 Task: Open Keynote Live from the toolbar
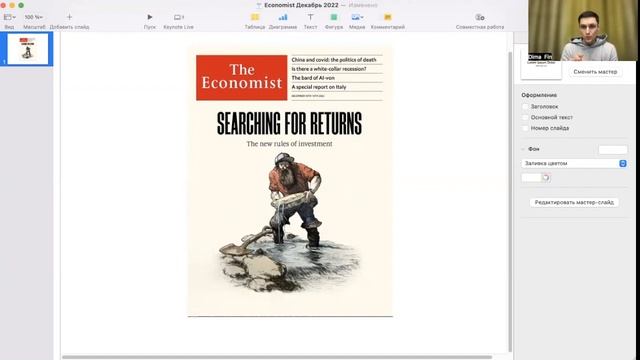click(x=178, y=17)
